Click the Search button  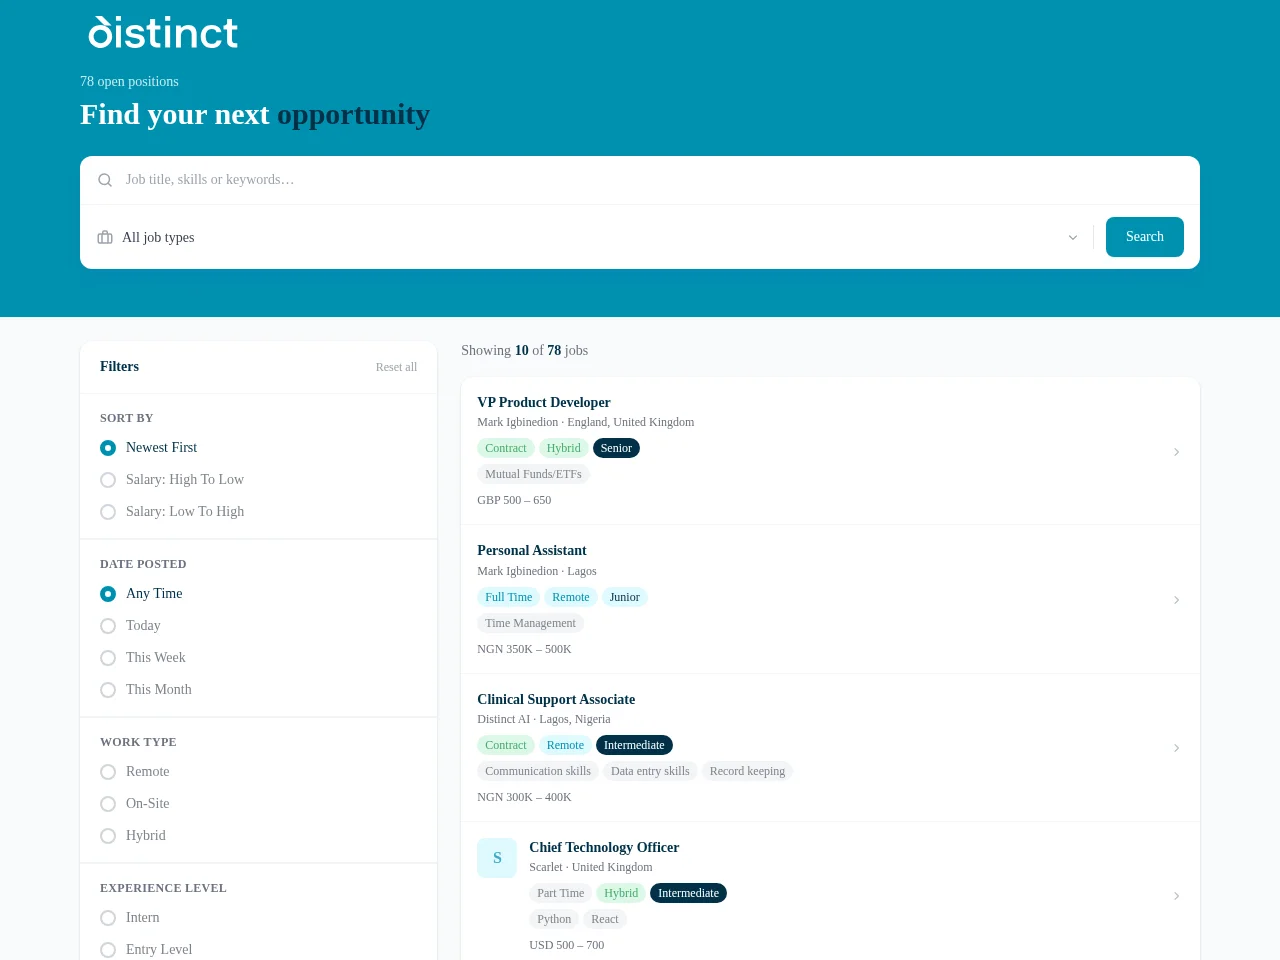pos(1145,237)
